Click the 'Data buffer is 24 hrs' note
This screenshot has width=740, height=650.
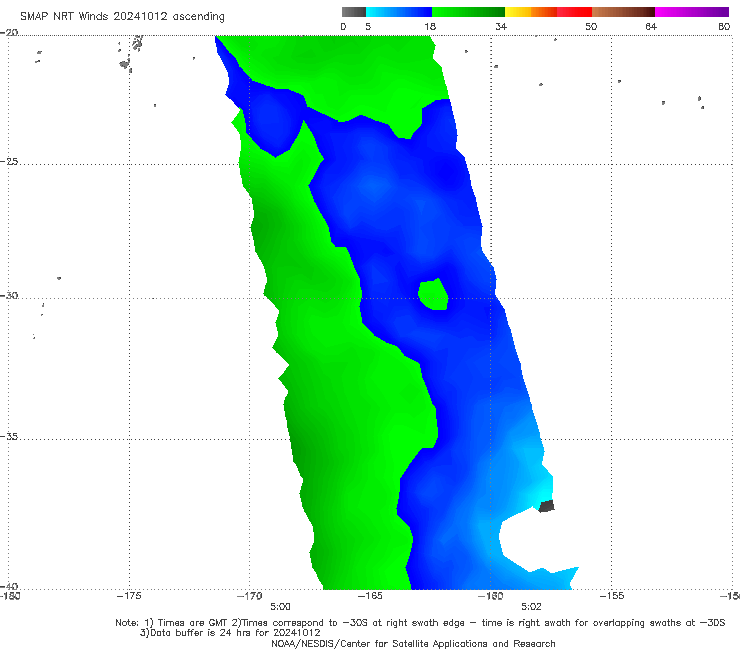tap(230, 633)
